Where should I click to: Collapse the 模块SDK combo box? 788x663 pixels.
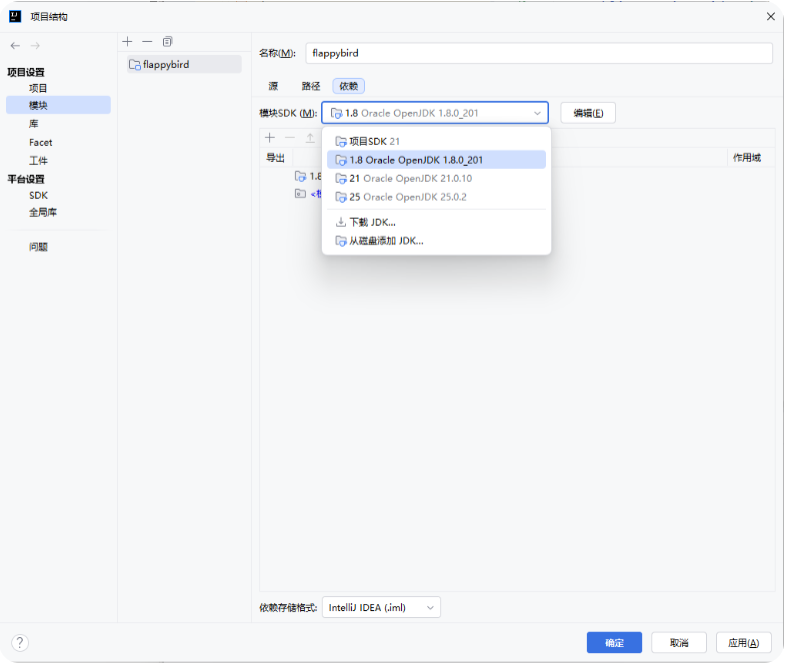pos(435,113)
